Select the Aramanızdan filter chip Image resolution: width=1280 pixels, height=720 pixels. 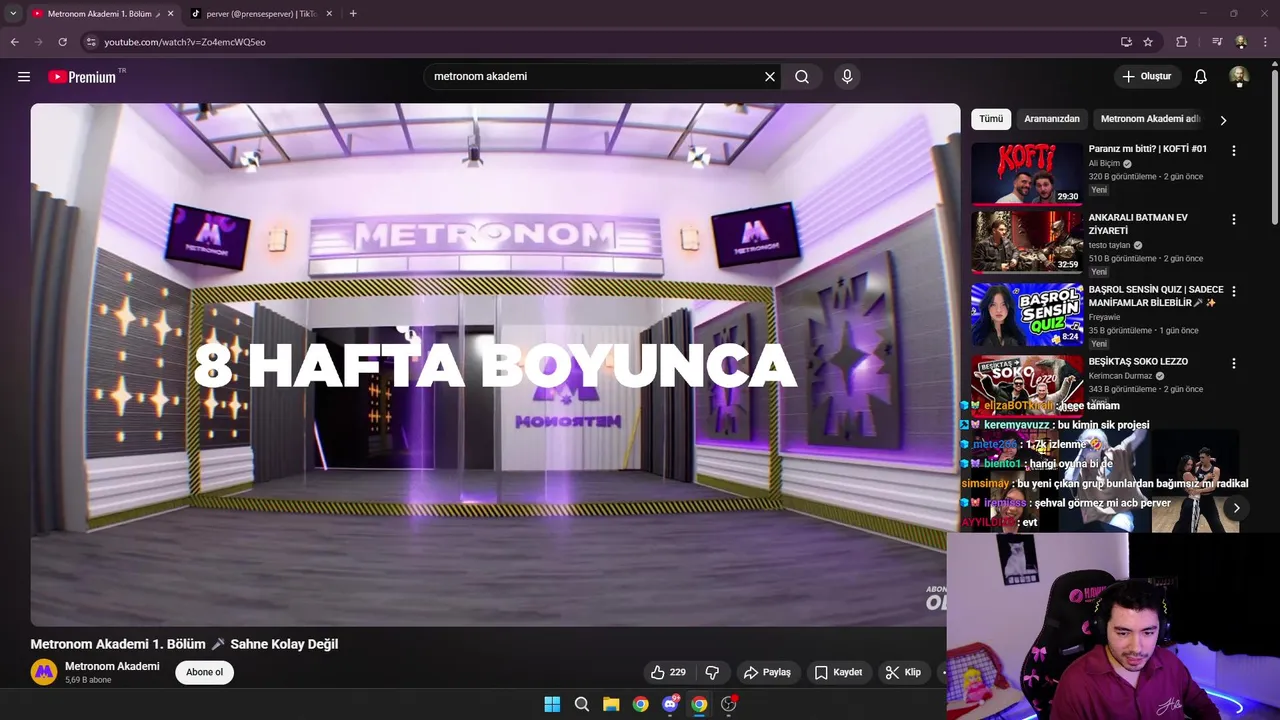tap(1052, 119)
